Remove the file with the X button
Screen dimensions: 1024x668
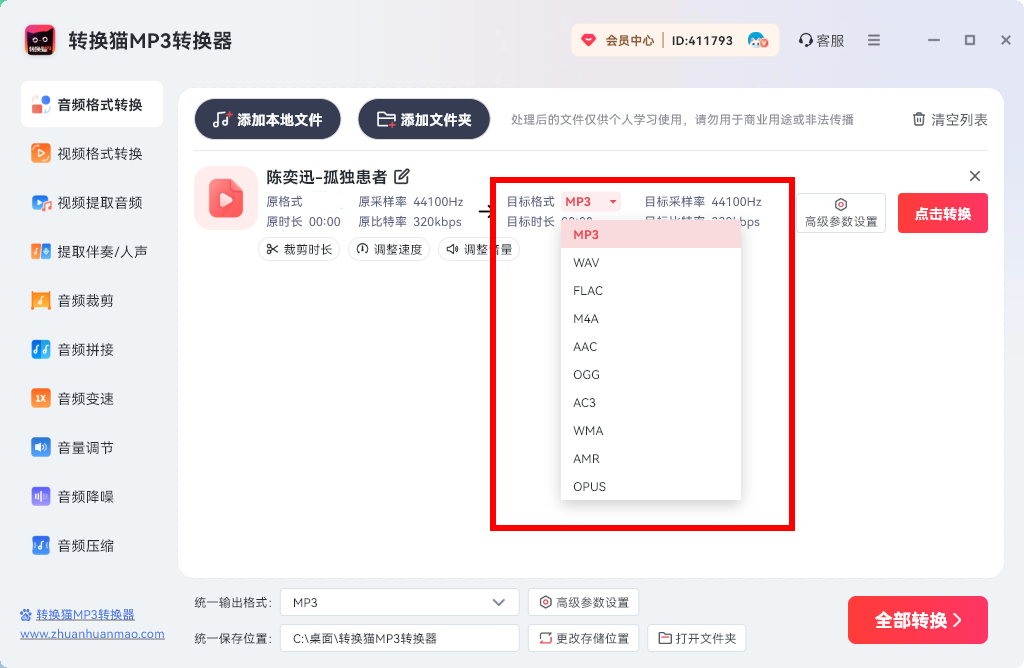pos(975,175)
